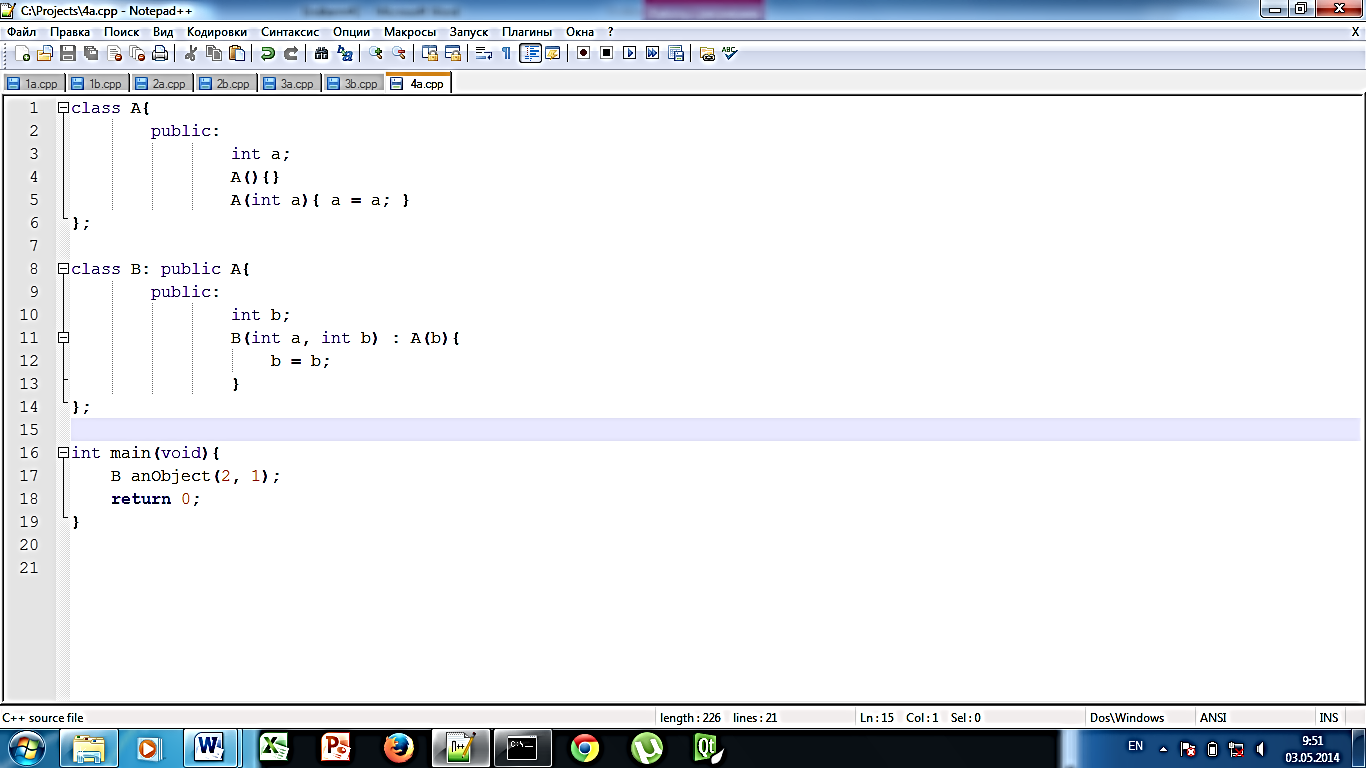Open the Запуск menu
The height and width of the screenshot is (768, 1366).
469,32
